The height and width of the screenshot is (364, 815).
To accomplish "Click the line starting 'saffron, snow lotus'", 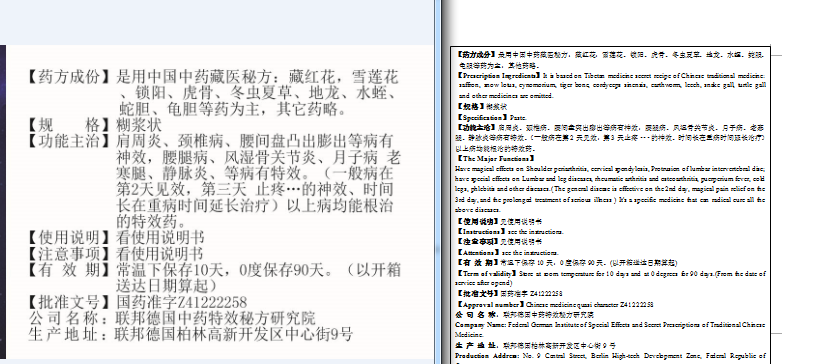I will click(612, 85).
